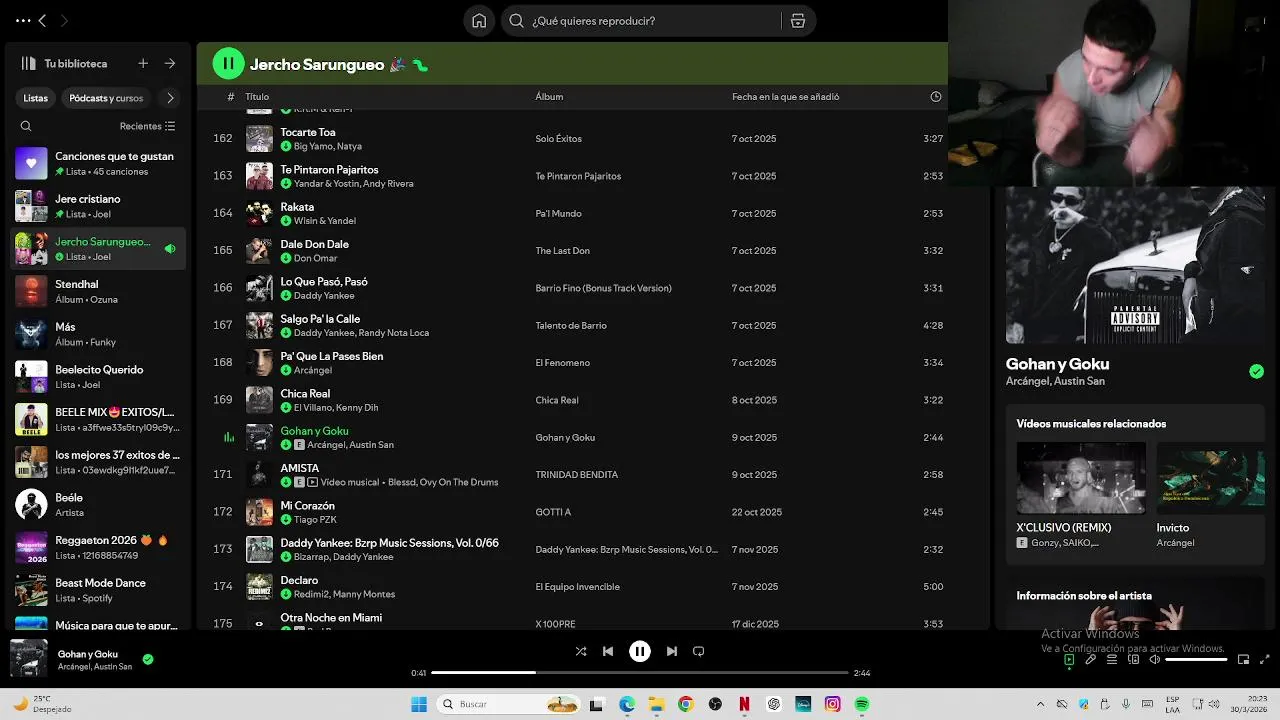
Task: Open the 'Beelecito Querido' playlist
Action: pyautogui.click(x=98, y=377)
